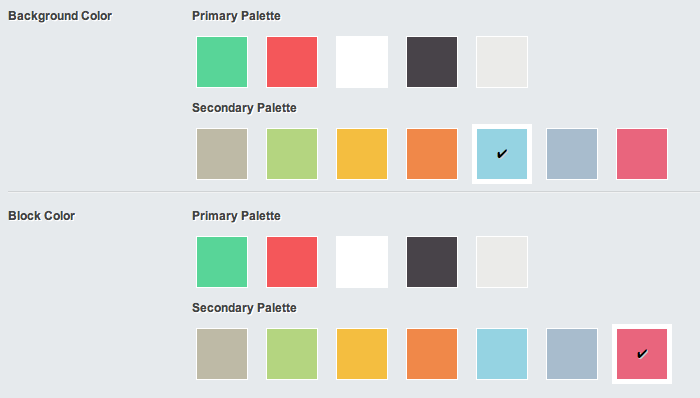Choose light gray swatch in Background Color primary palette
This screenshot has height=398, width=700.
pos(502,62)
